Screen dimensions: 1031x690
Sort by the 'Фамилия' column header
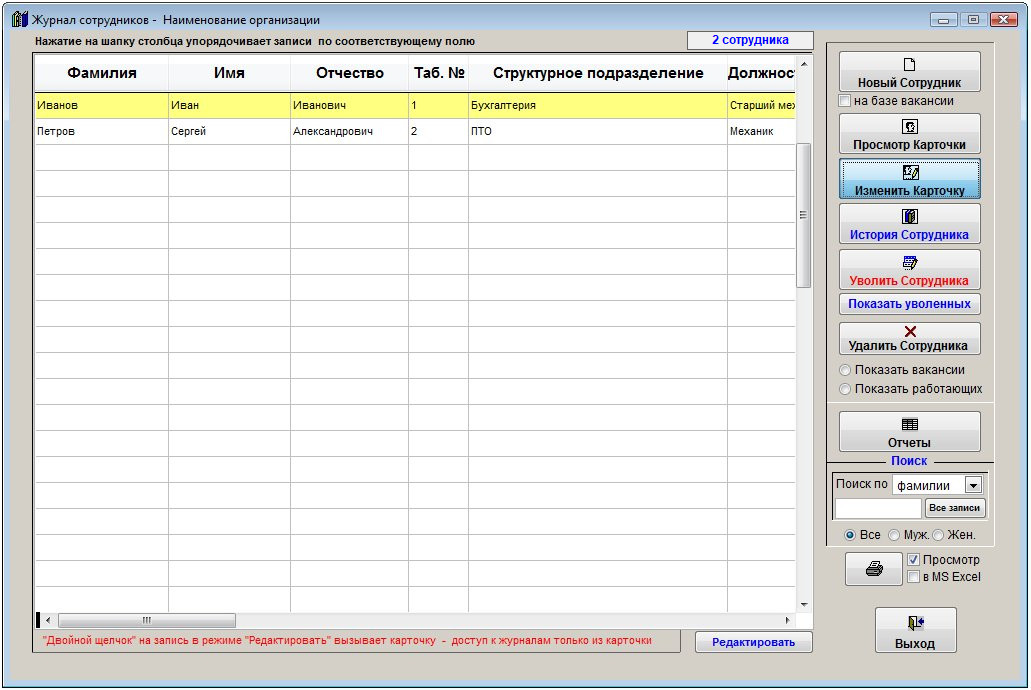point(102,73)
